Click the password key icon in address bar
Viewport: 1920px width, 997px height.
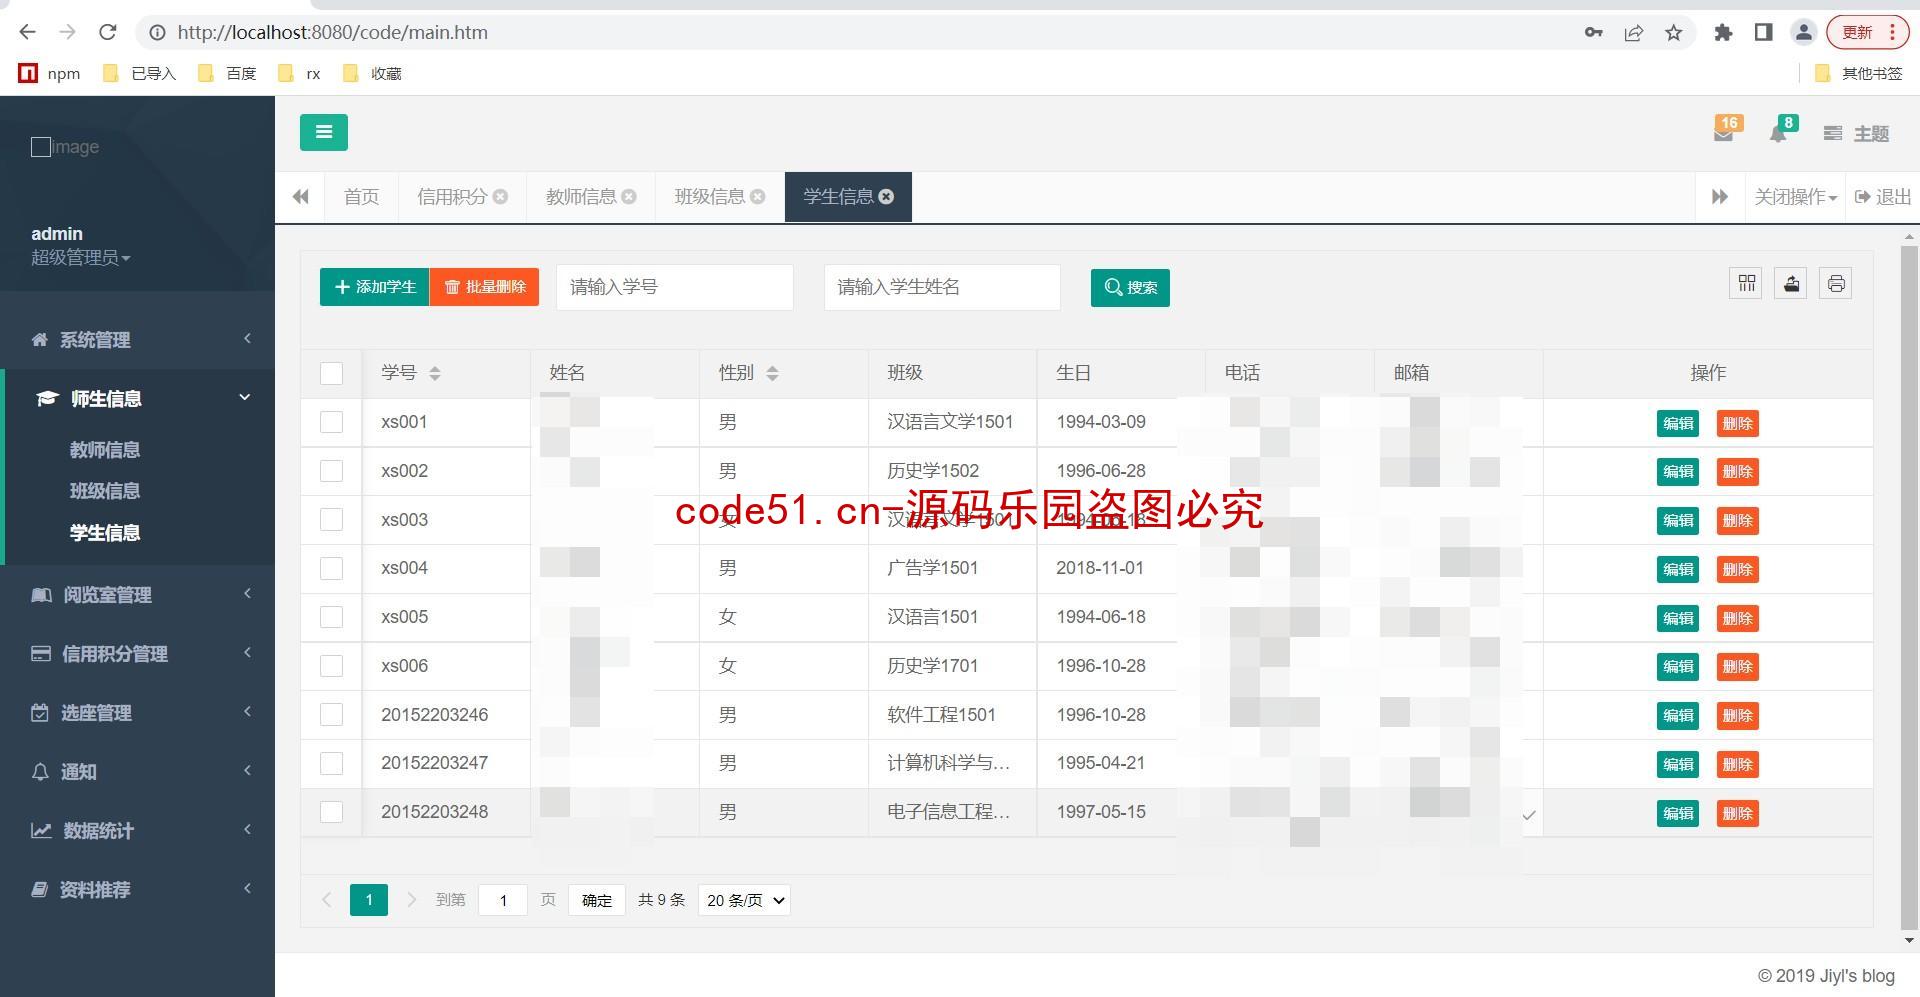(x=1594, y=33)
